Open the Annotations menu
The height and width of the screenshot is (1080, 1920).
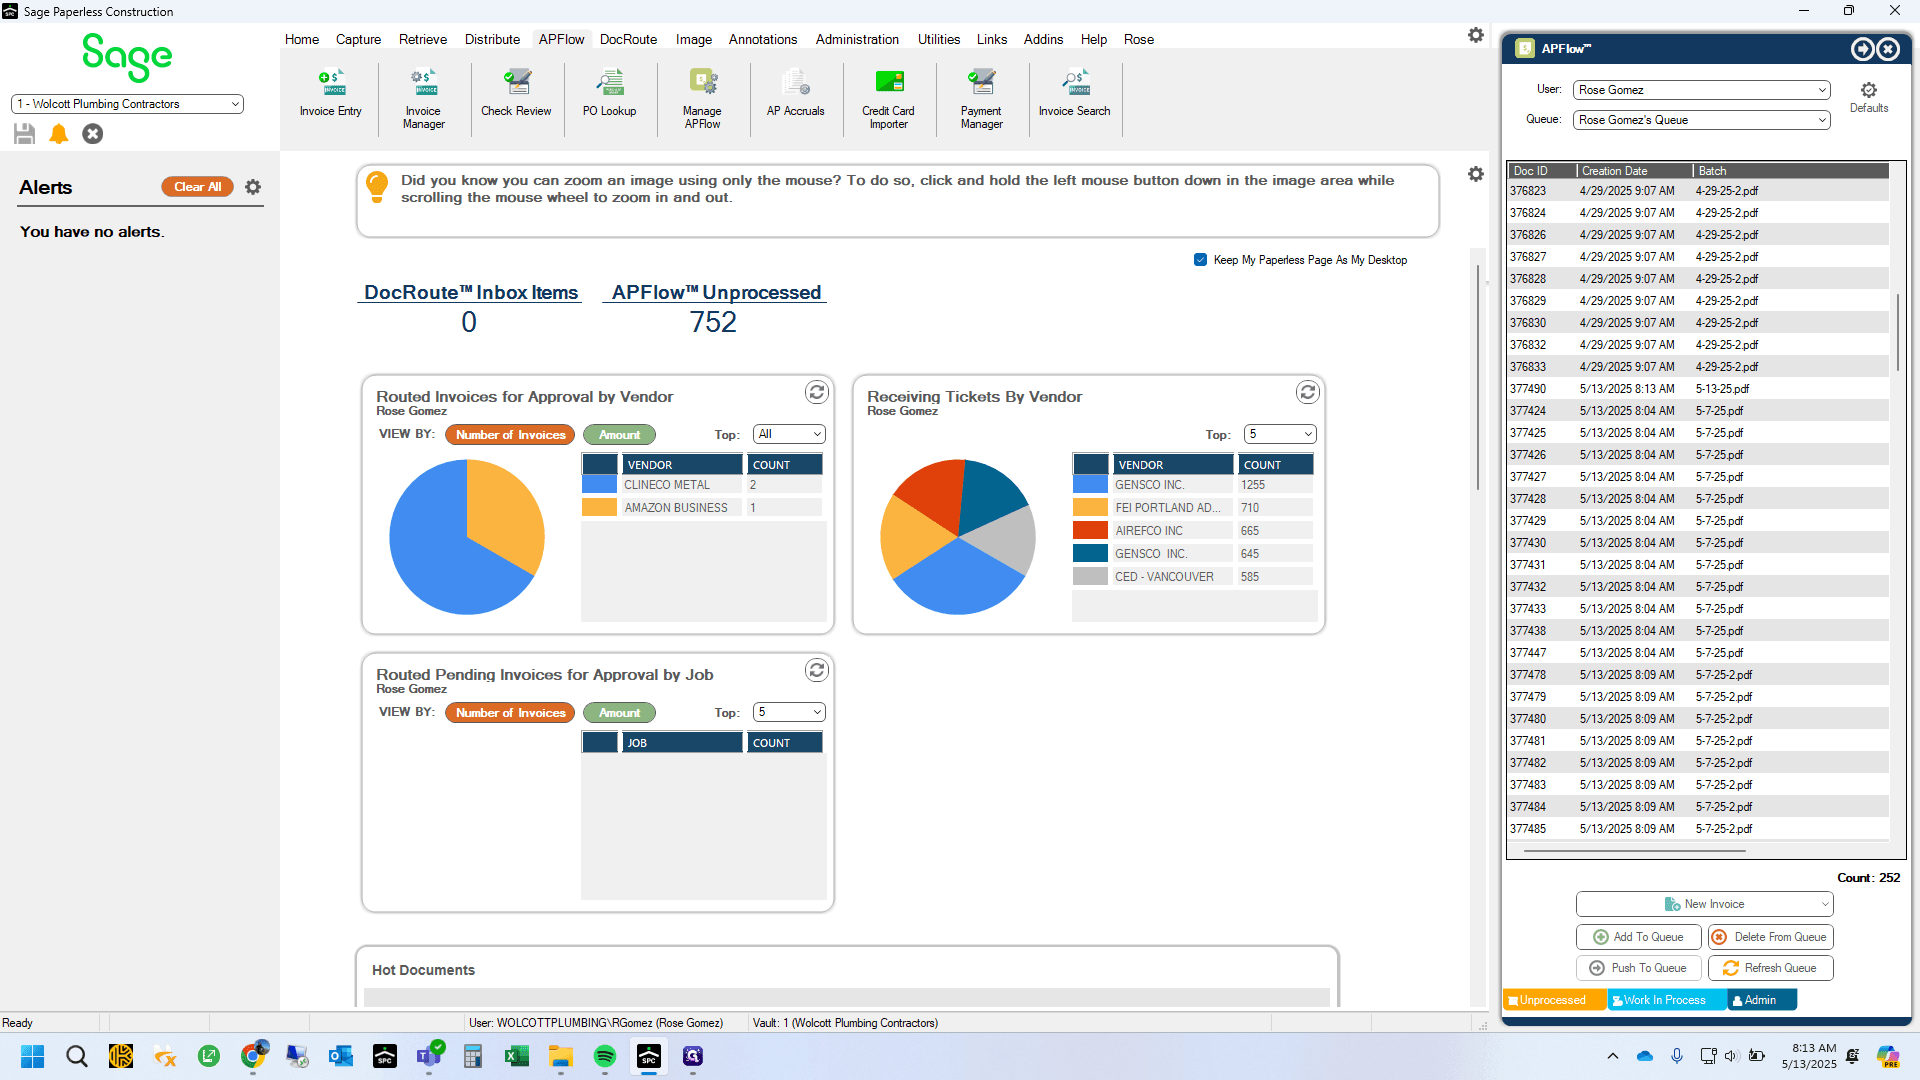point(763,39)
